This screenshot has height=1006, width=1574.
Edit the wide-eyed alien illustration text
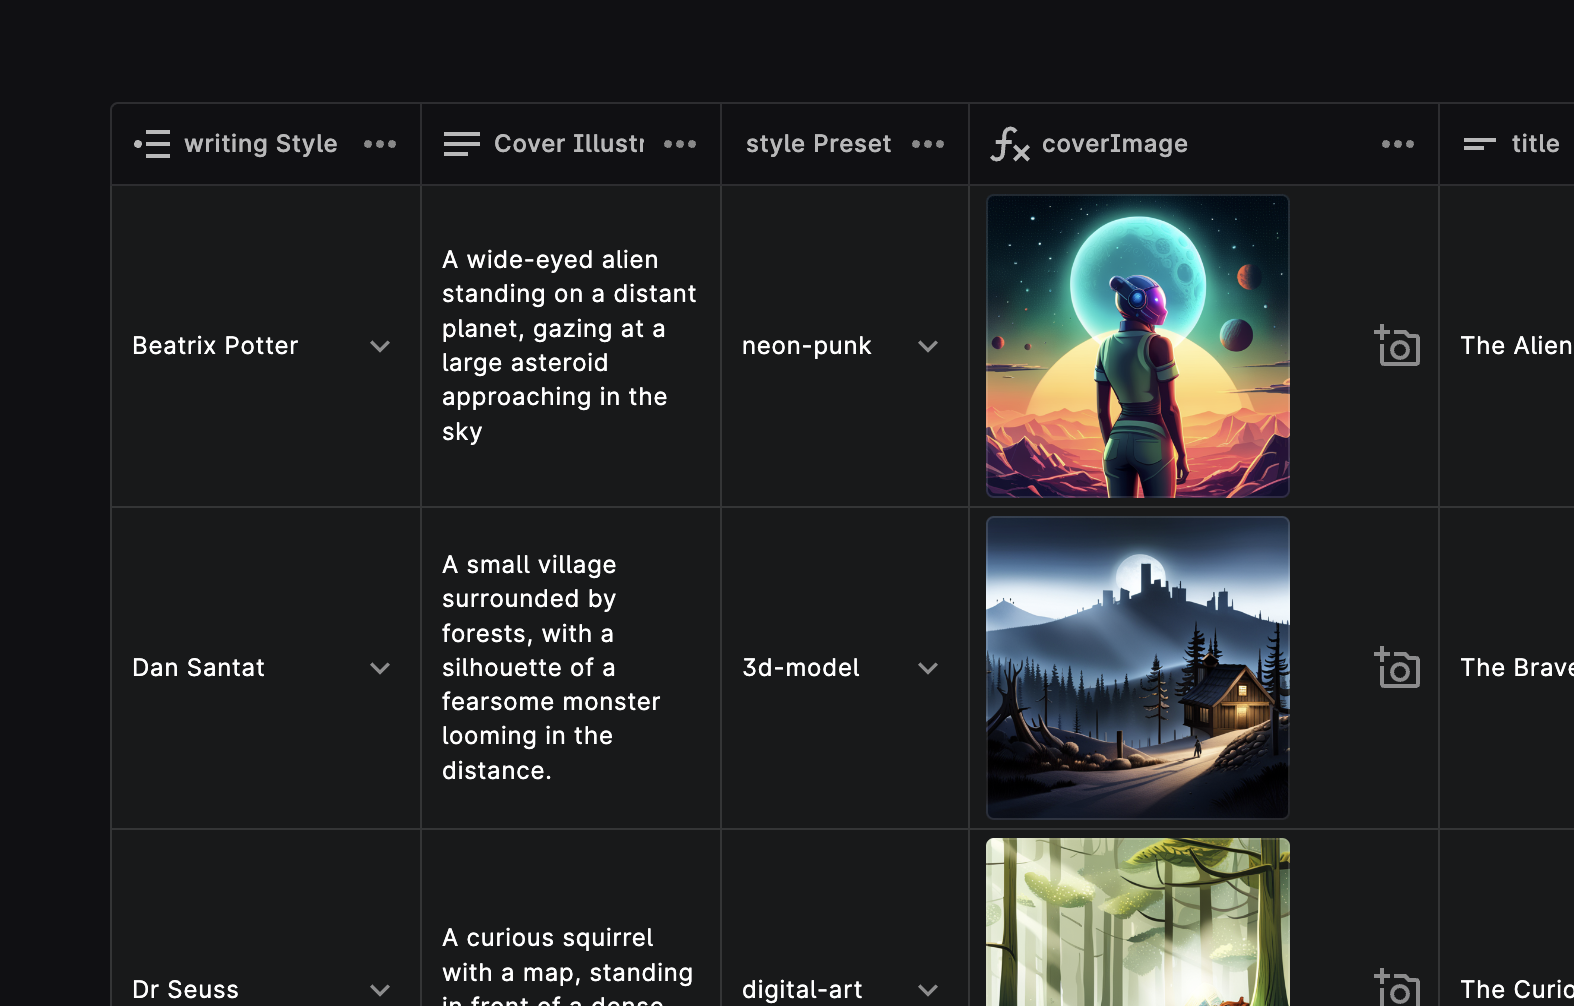(569, 346)
